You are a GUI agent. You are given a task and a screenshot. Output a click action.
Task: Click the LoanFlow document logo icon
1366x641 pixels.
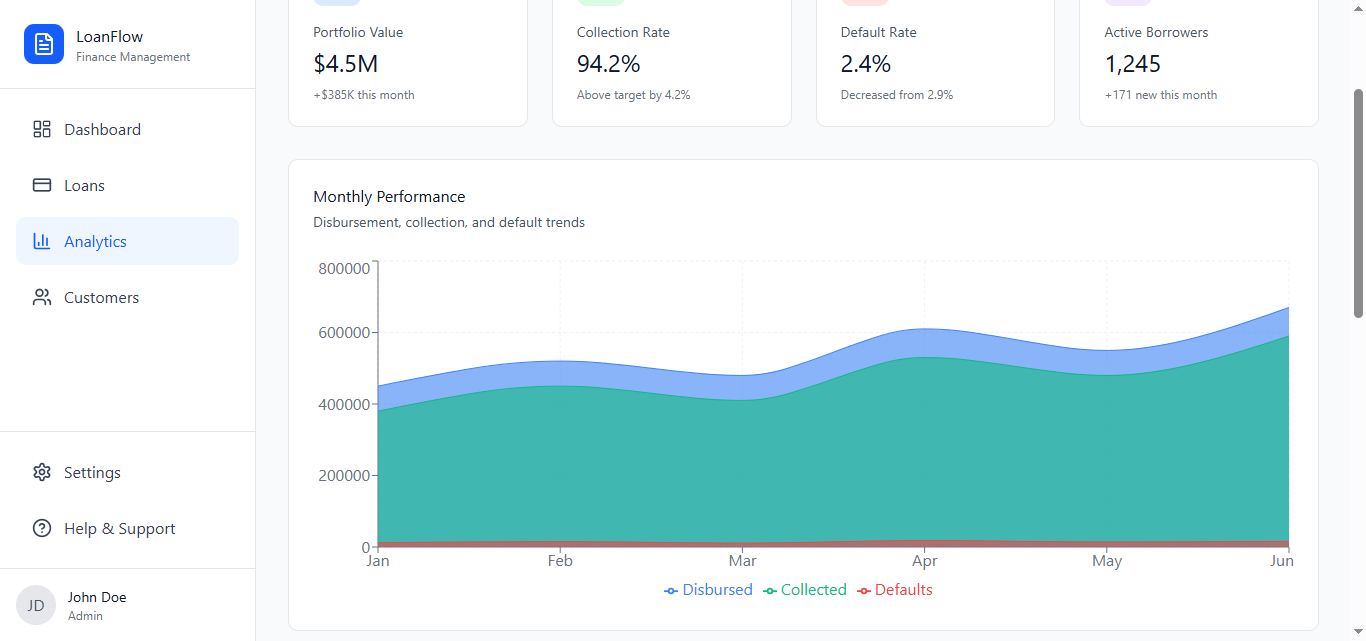(x=44, y=44)
